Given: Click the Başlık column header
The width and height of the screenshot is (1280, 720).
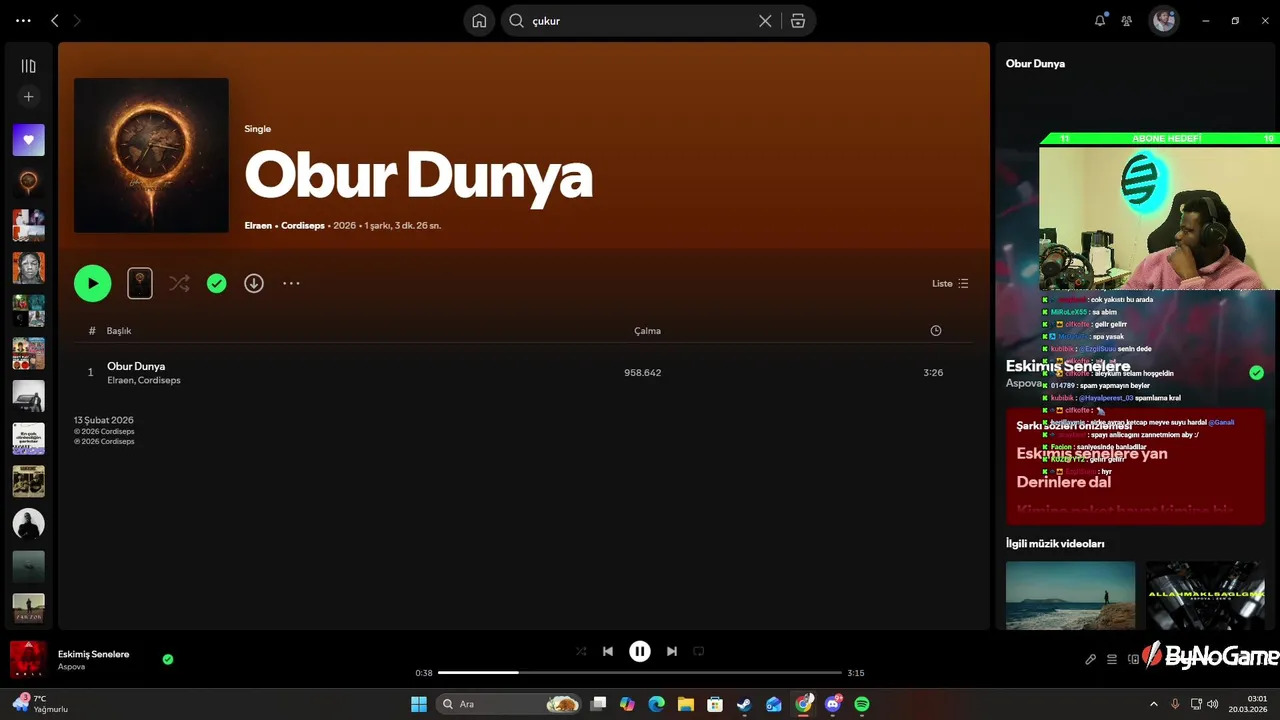Looking at the screenshot, I should (x=119, y=331).
